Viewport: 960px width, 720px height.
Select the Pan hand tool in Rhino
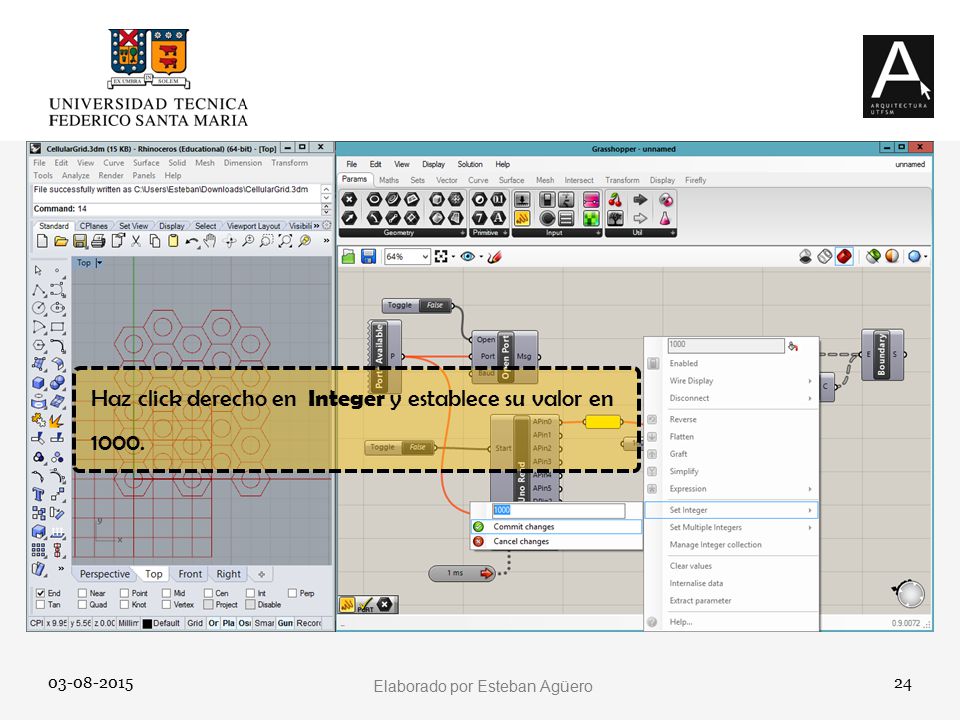tap(210, 241)
